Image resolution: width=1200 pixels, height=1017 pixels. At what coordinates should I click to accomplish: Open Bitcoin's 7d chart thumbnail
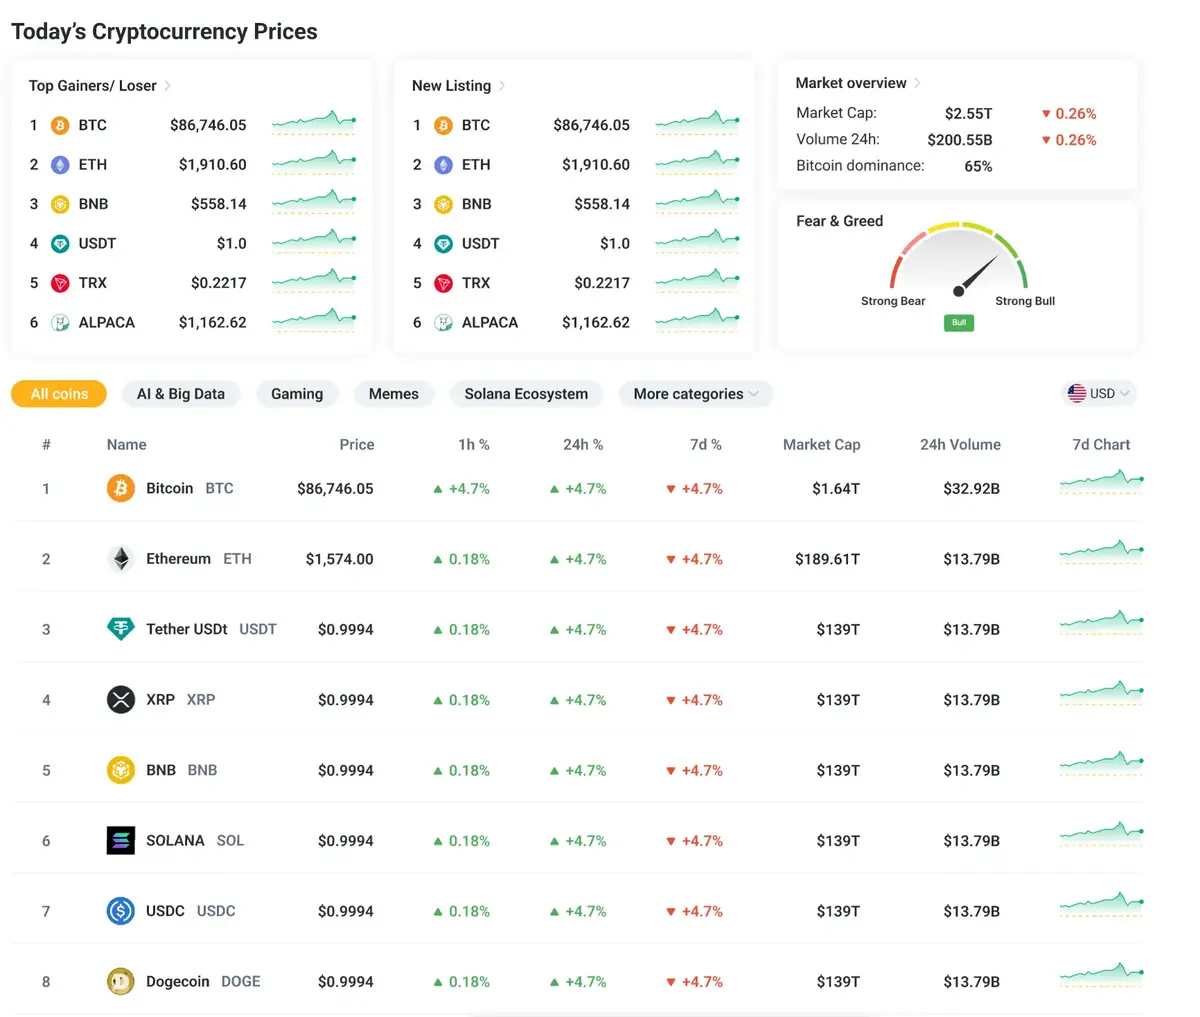pyautogui.click(x=1100, y=484)
